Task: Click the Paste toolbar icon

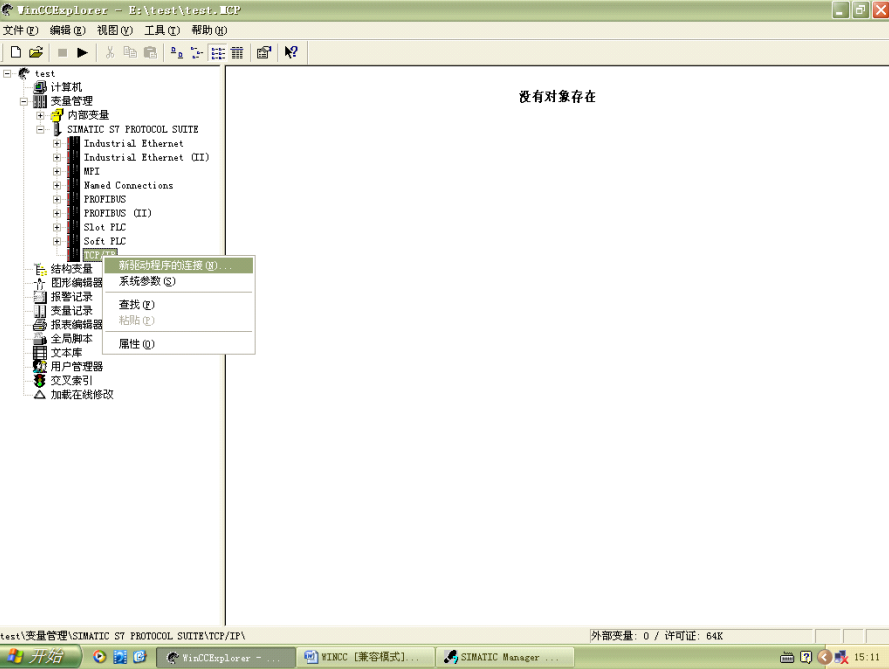Action: pos(150,53)
